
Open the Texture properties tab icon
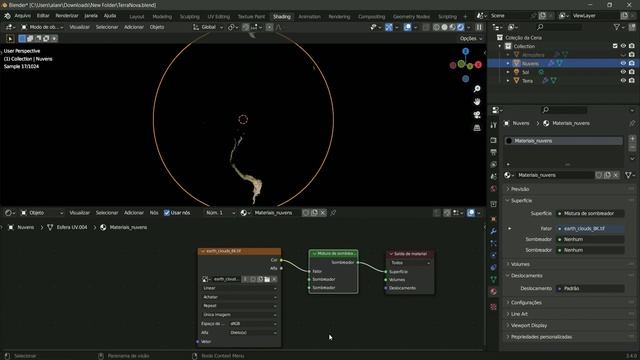(493, 307)
